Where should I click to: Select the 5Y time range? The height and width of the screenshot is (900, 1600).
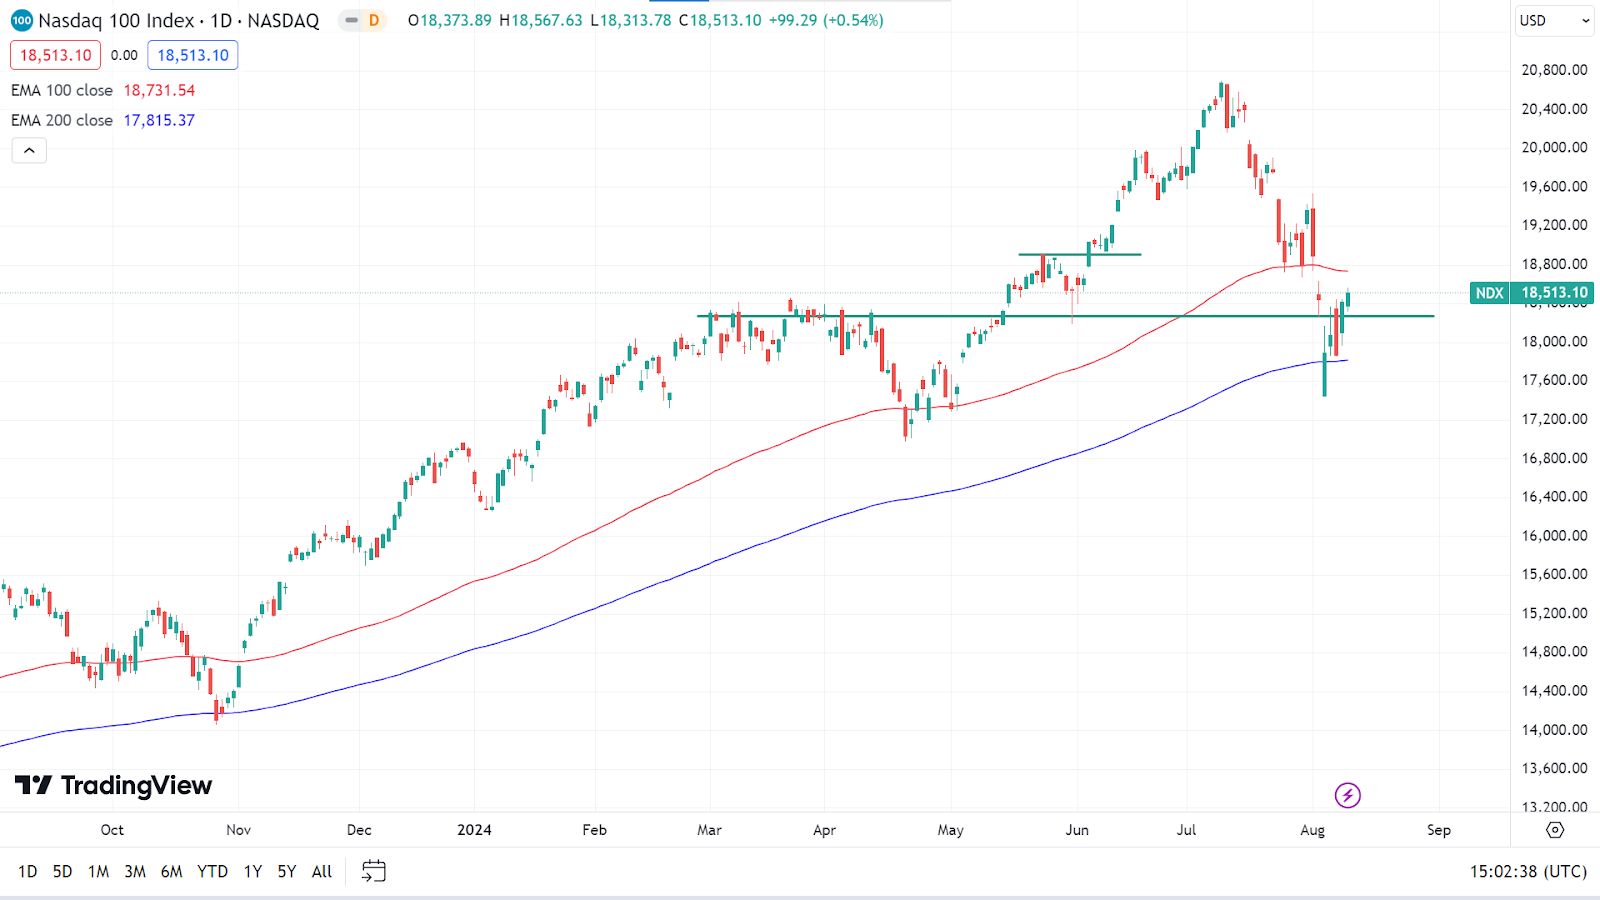click(x=287, y=871)
